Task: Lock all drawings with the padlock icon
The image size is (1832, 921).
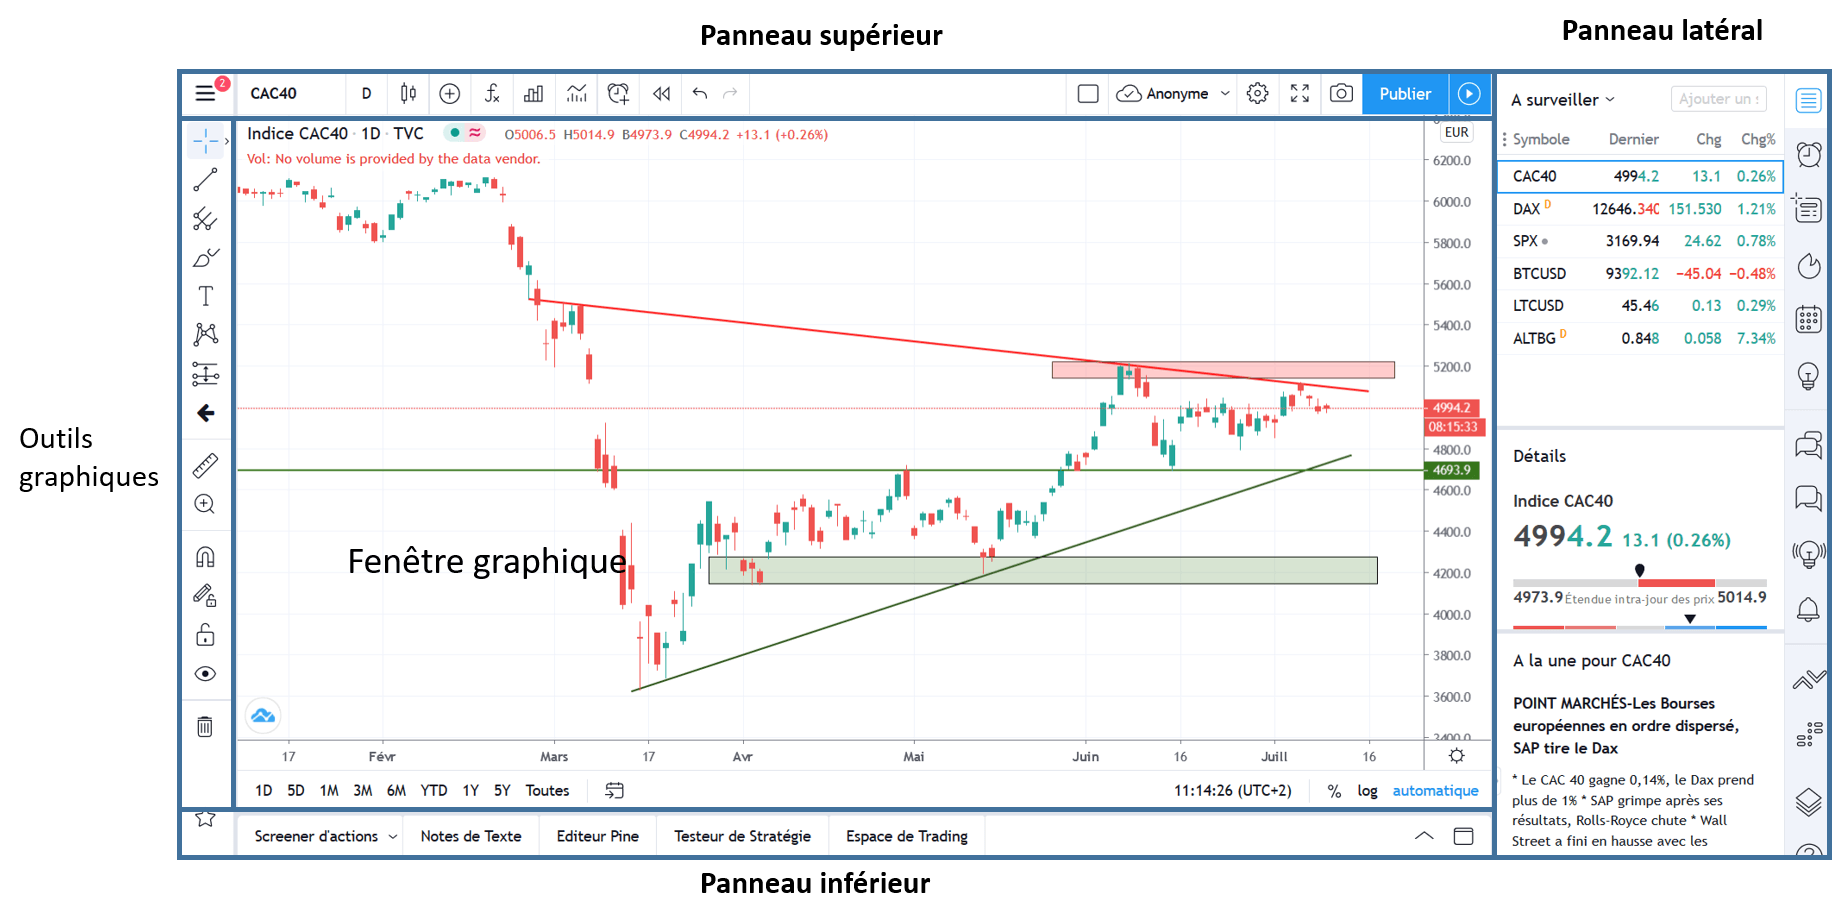Action: (205, 635)
